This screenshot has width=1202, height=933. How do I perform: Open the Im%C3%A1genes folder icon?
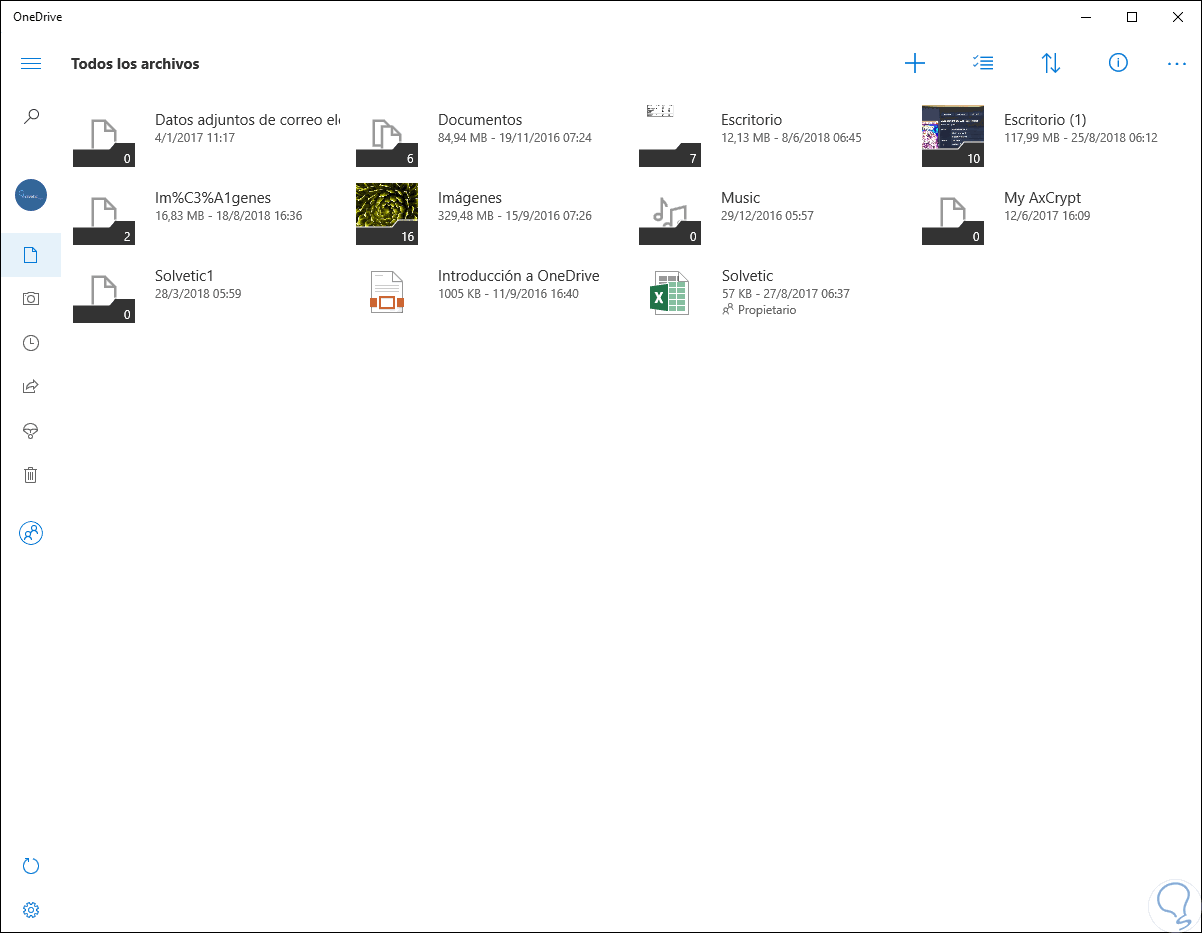[104, 214]
